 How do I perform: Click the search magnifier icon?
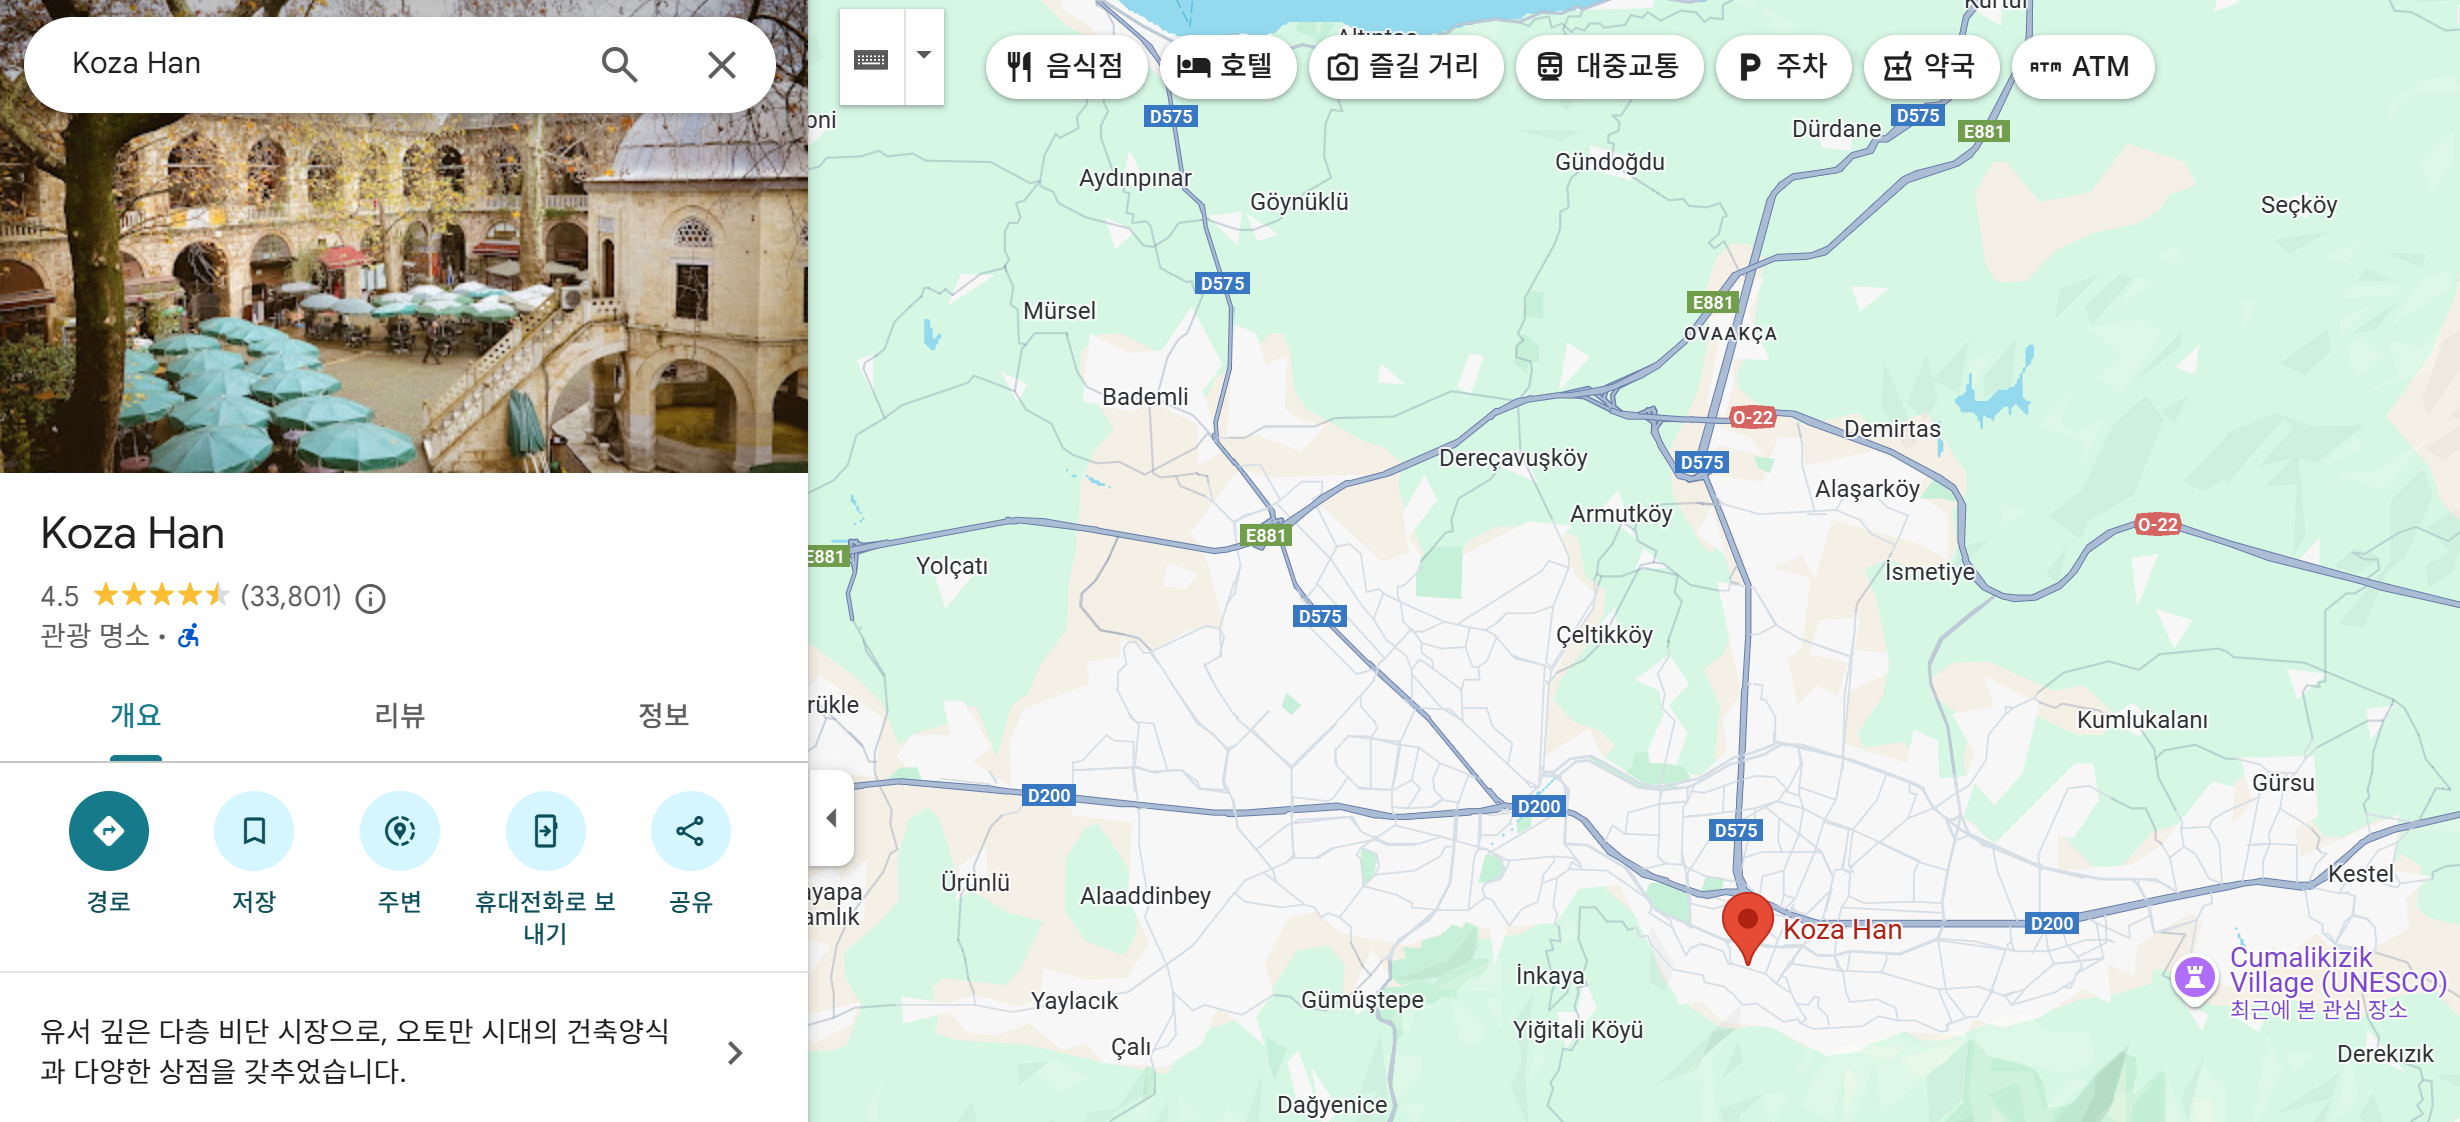tap(619, 65)
